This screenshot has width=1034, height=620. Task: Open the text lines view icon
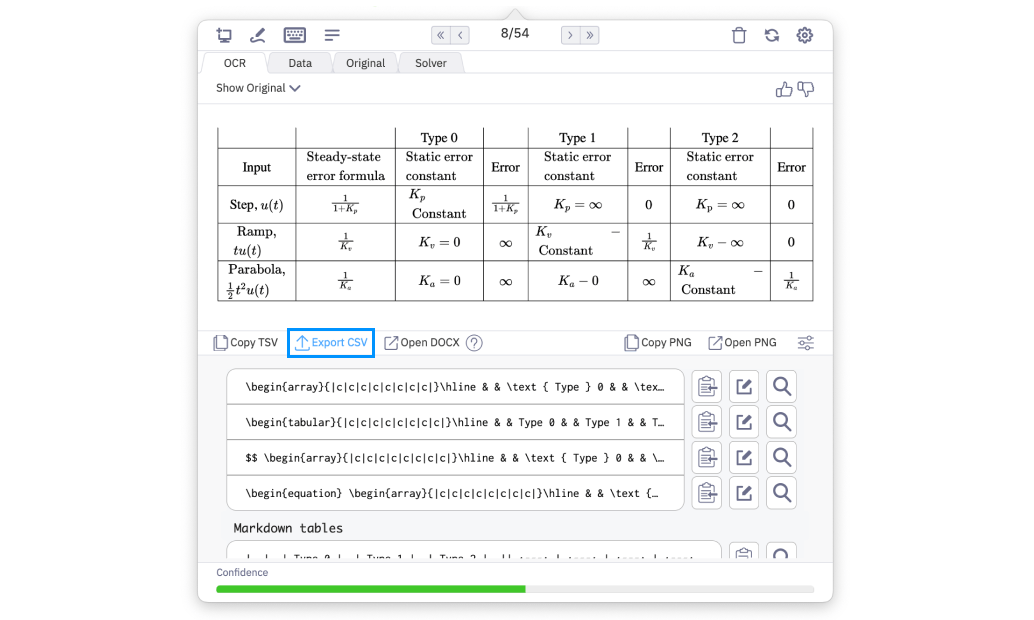tap(331, 34)
